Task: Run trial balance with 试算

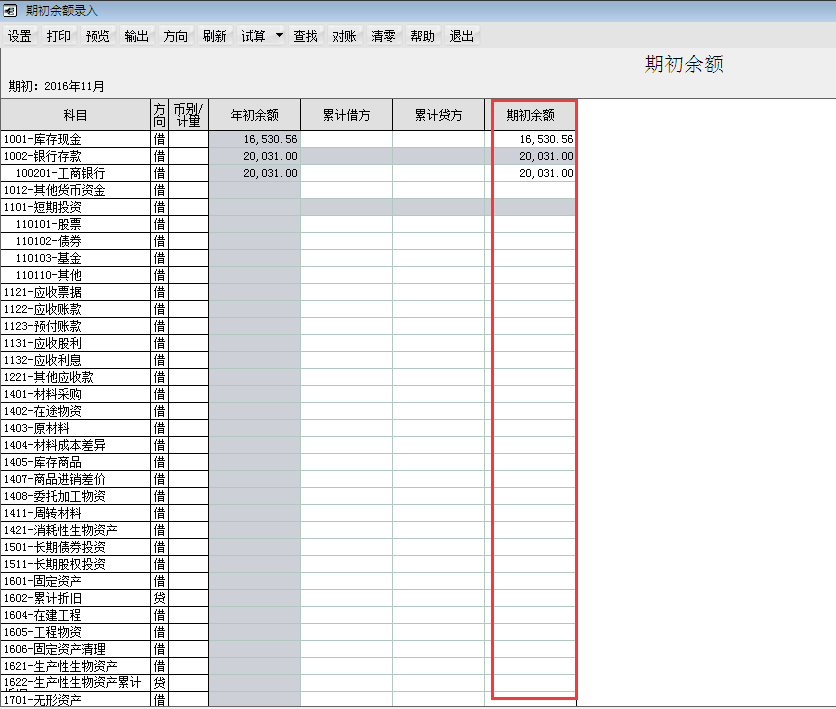Action: pos(250,35)
